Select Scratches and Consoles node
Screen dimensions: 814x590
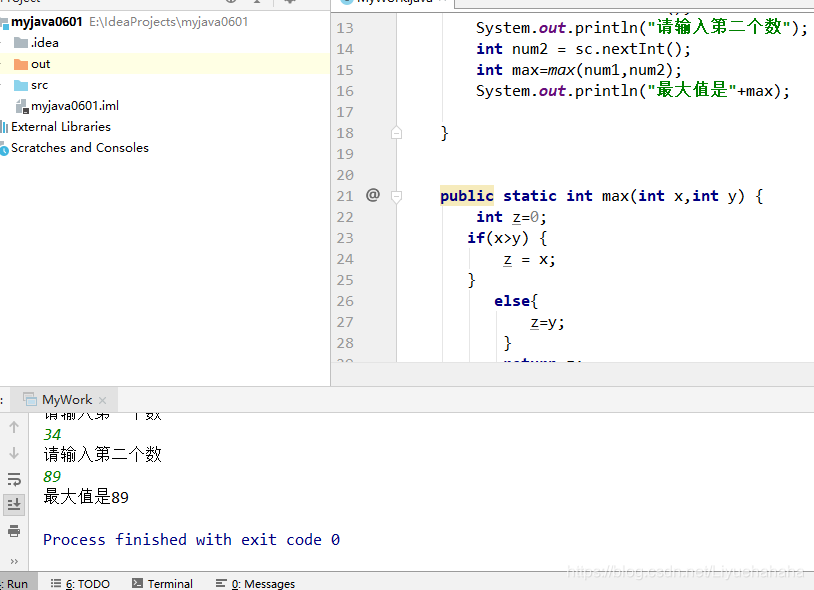point(80,148)
